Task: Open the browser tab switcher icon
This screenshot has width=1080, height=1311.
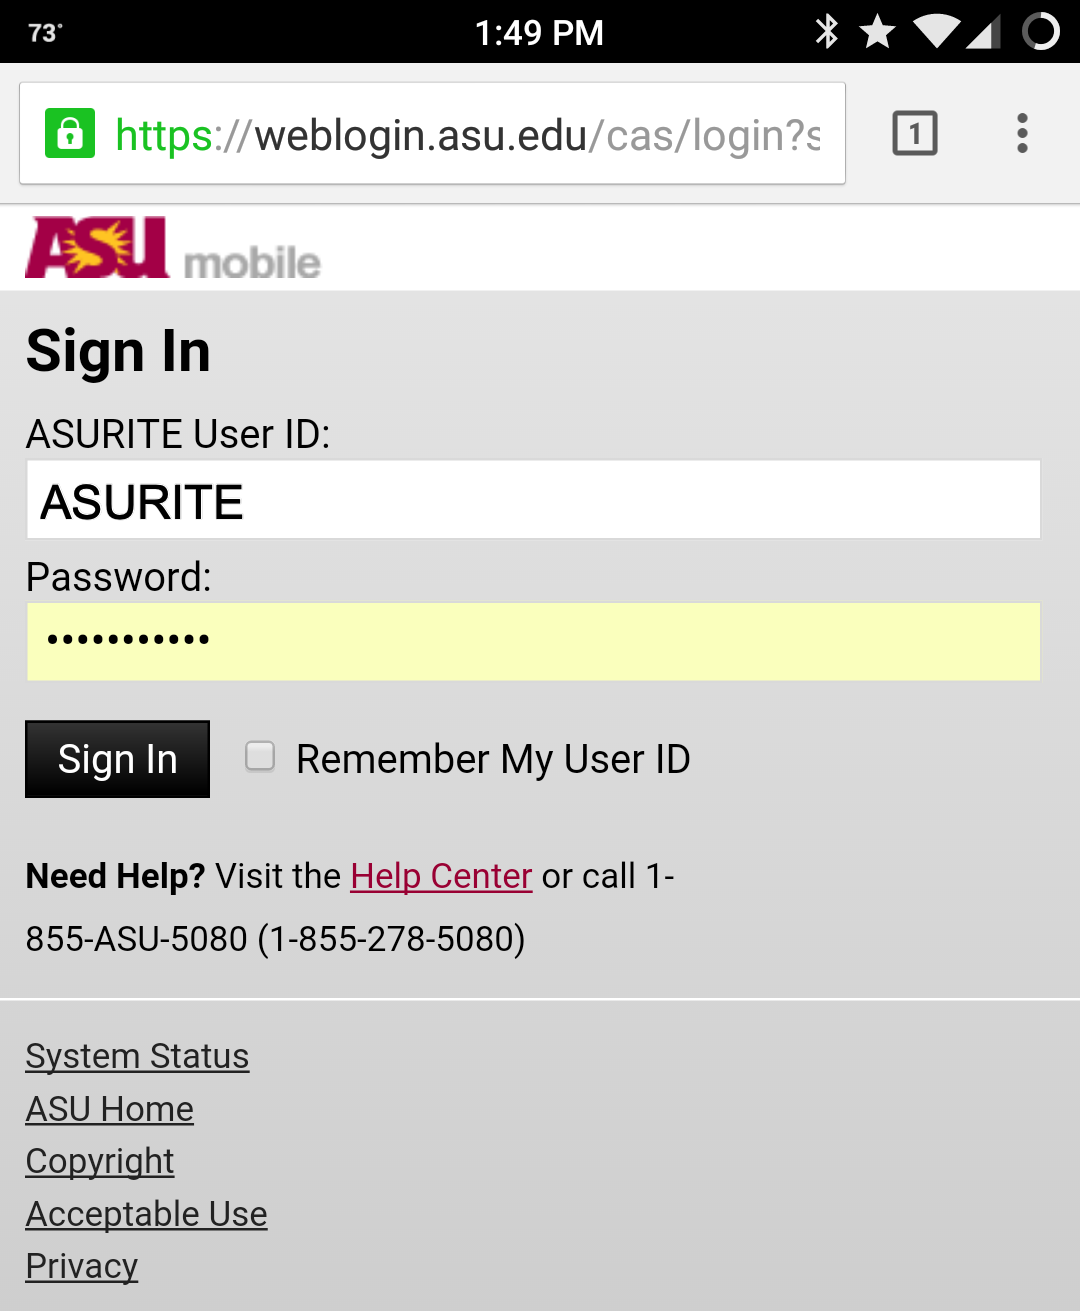Action: coord(914,133)
